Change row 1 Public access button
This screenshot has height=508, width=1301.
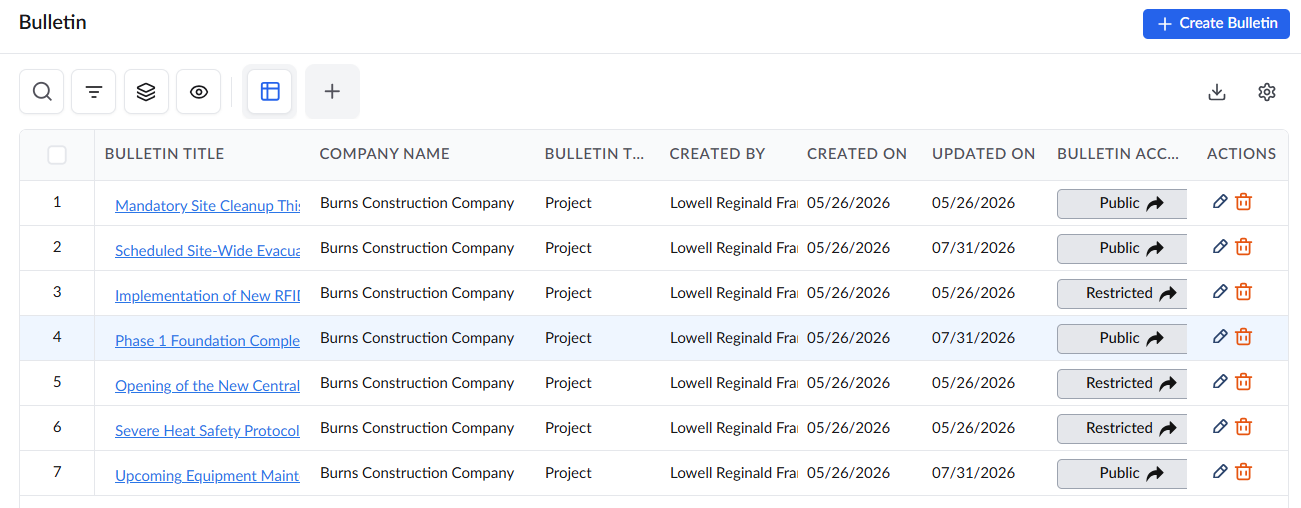(x=1122, y=203)
